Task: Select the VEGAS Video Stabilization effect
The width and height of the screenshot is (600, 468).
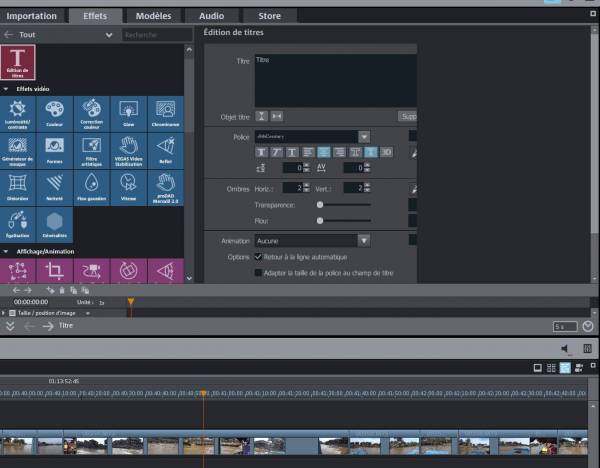Action: pyautogui.click(x=128, y=149)
